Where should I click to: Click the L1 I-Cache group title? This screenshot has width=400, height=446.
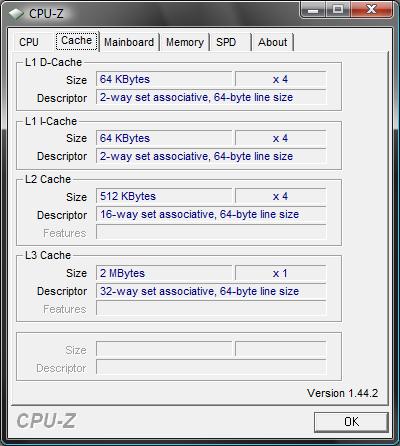pyautogui.click(x=51, y=121)
